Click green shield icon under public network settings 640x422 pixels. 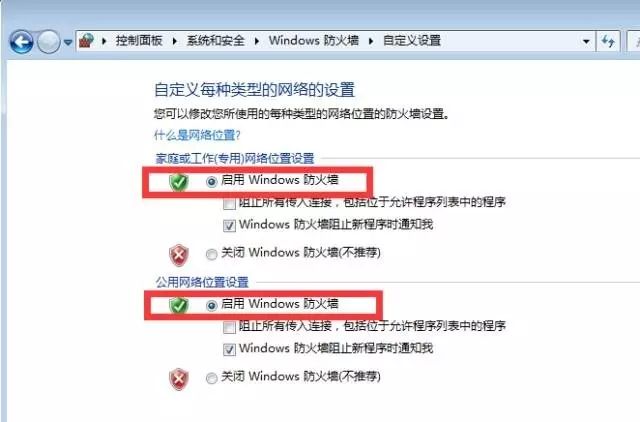click(179, 305)
